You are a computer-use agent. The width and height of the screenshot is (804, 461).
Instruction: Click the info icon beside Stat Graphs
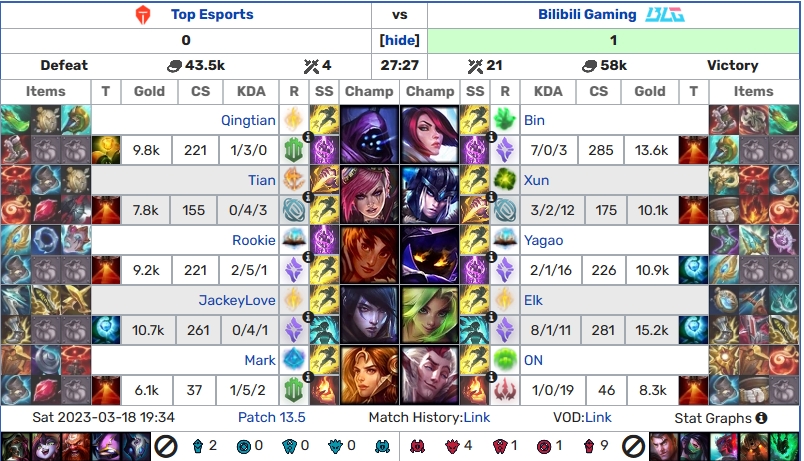coord(761,418)
